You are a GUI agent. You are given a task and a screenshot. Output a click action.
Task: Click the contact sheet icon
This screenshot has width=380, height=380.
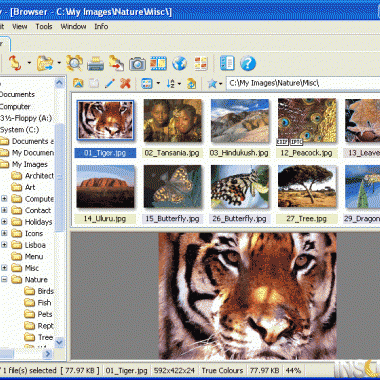pos(201,63)
